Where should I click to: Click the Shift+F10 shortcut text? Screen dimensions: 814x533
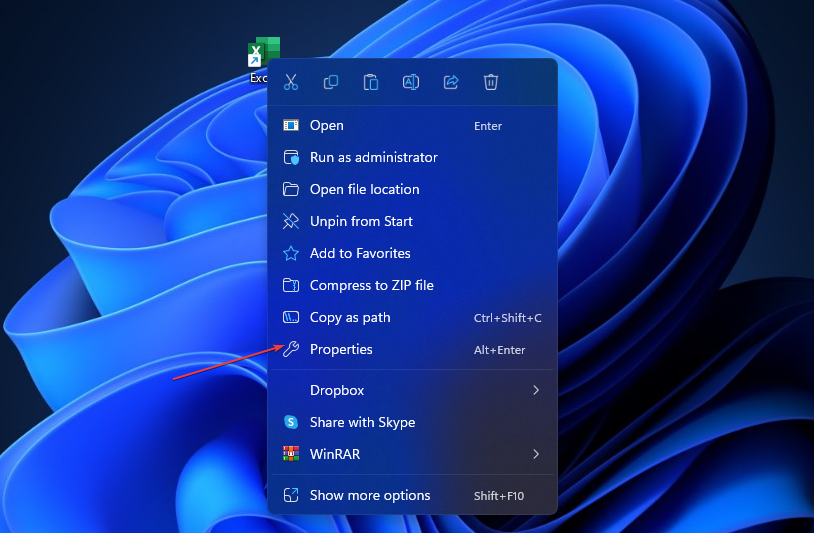(498, 496)
